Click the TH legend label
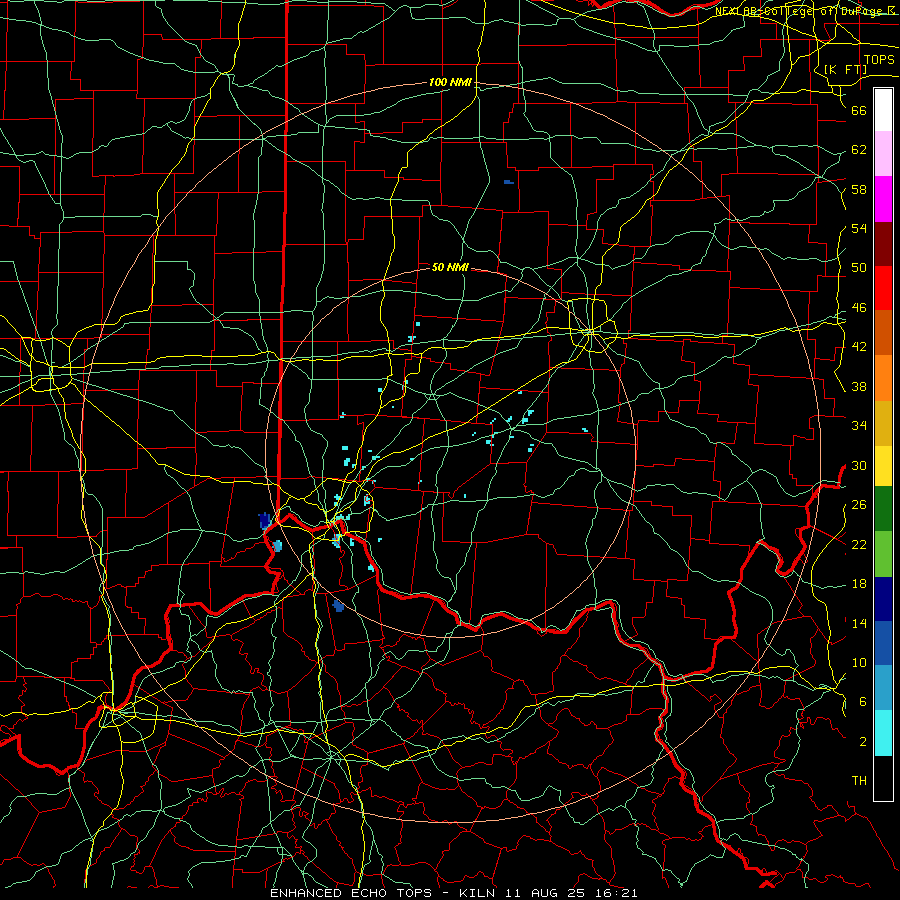900x900 pixels. click(859, 780)
